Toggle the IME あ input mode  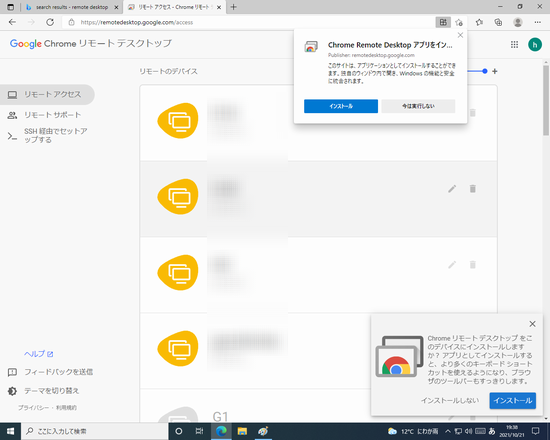pyautogui.click(x=492, y=431)
